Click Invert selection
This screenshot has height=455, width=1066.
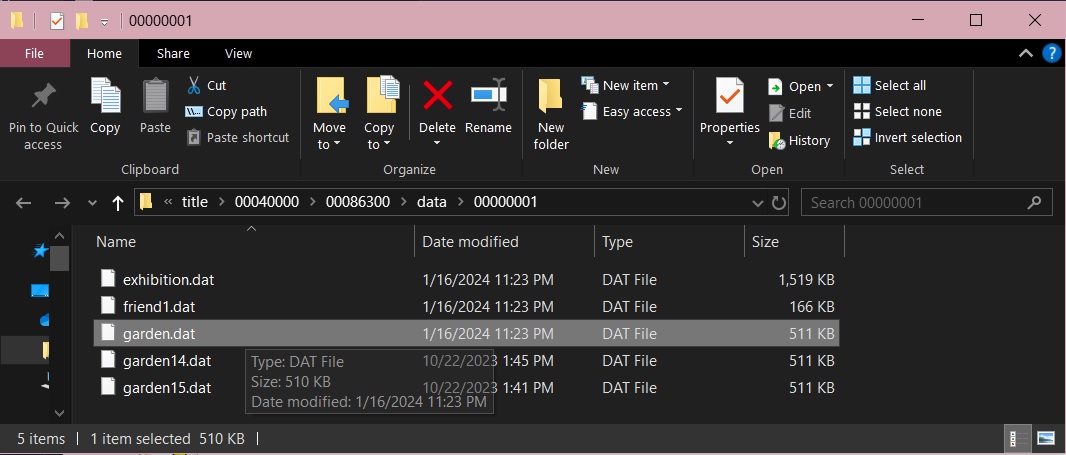click(x=907, y=138)
